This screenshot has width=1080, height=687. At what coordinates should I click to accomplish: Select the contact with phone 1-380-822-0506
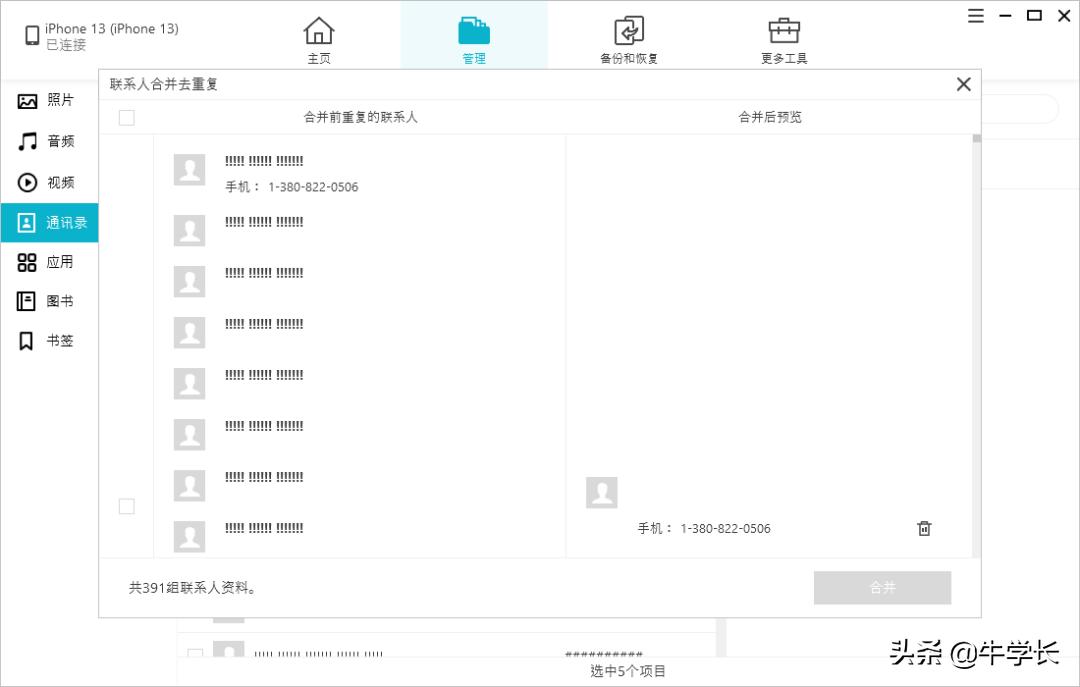point(290,172)
